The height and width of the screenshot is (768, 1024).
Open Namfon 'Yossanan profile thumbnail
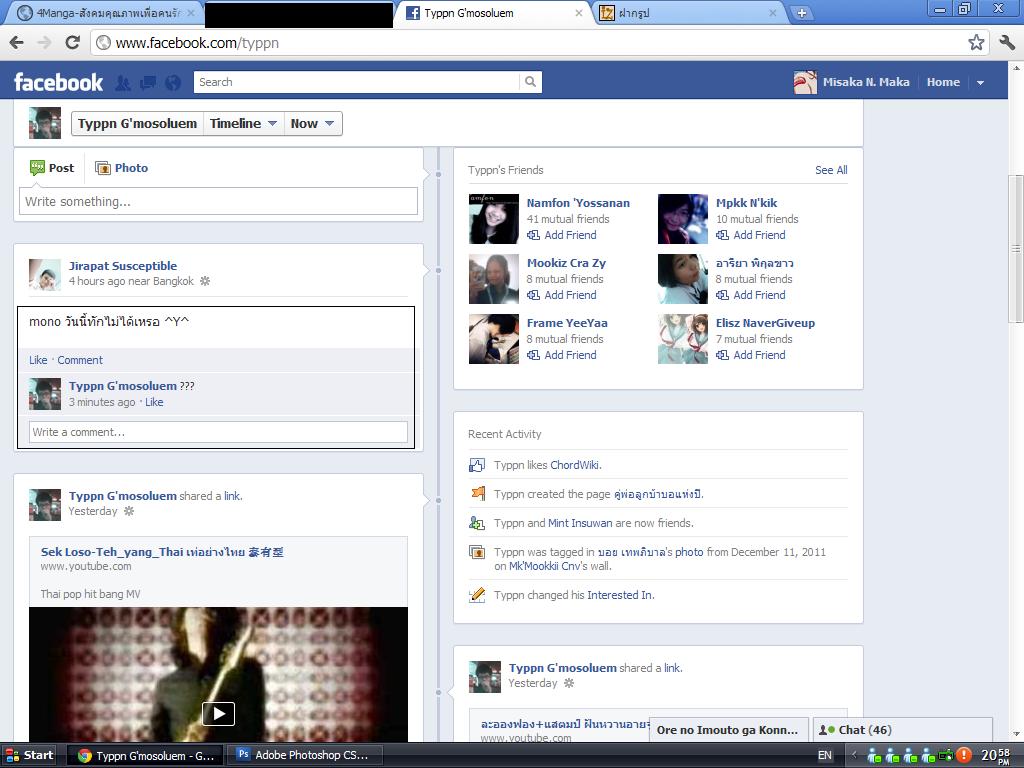[x=494, y=219]
